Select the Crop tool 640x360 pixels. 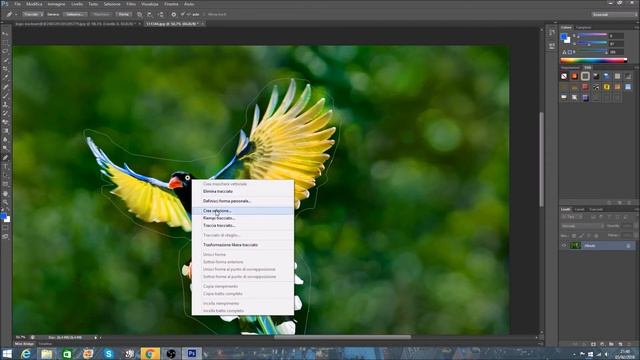pyautogui.click(x=5, y=69)
